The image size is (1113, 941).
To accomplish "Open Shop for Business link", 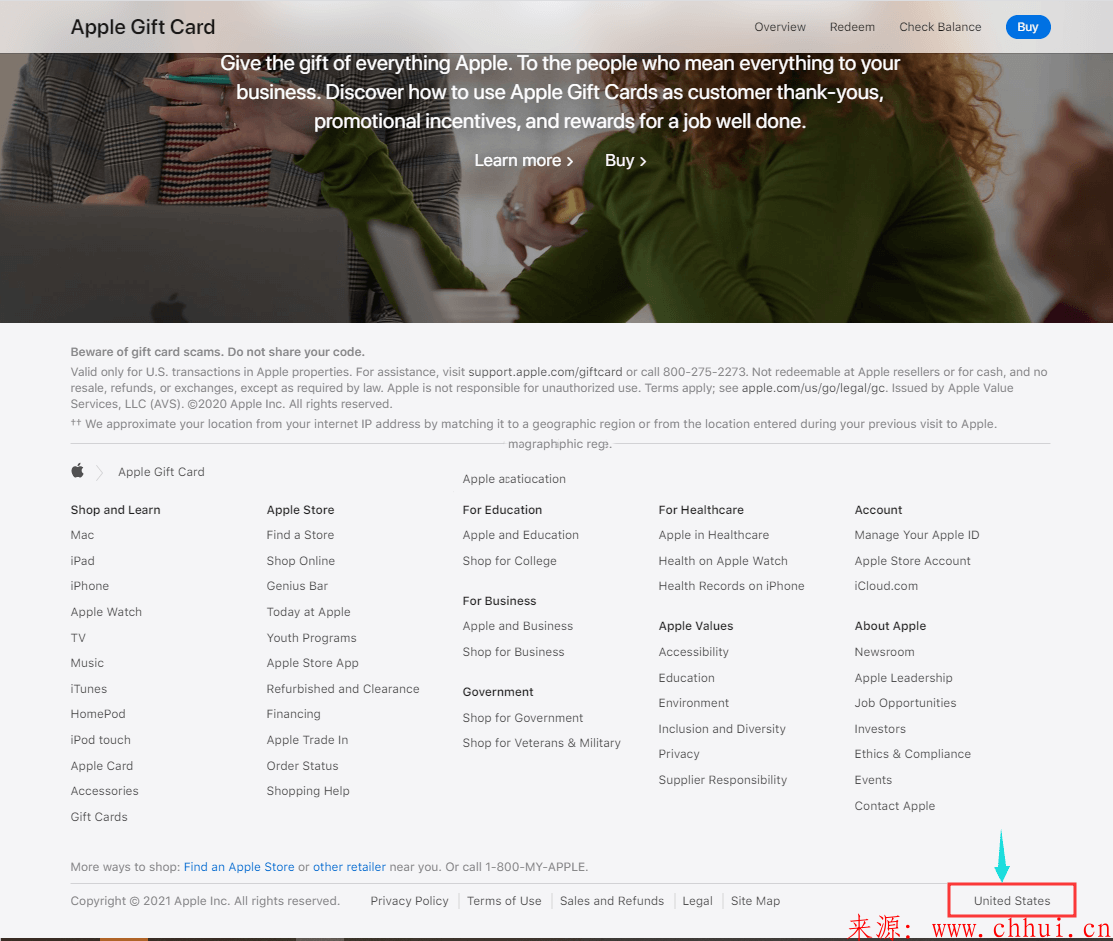I will point(513,651).
